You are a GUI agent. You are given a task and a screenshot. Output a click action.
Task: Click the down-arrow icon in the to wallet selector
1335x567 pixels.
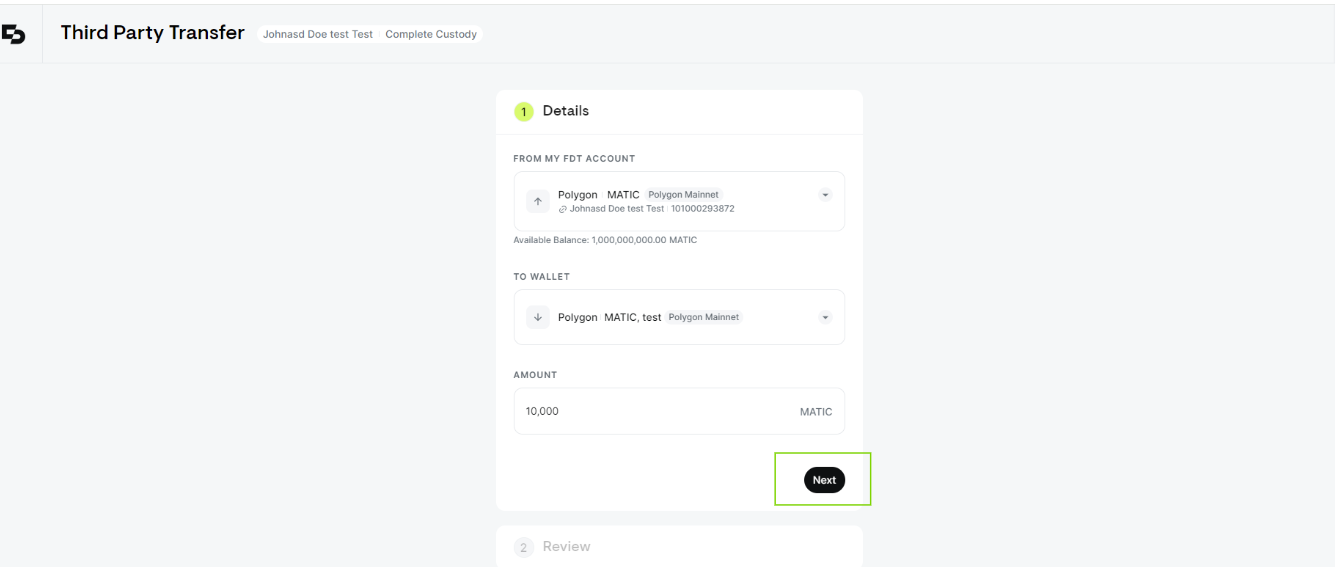click(538, 317)
